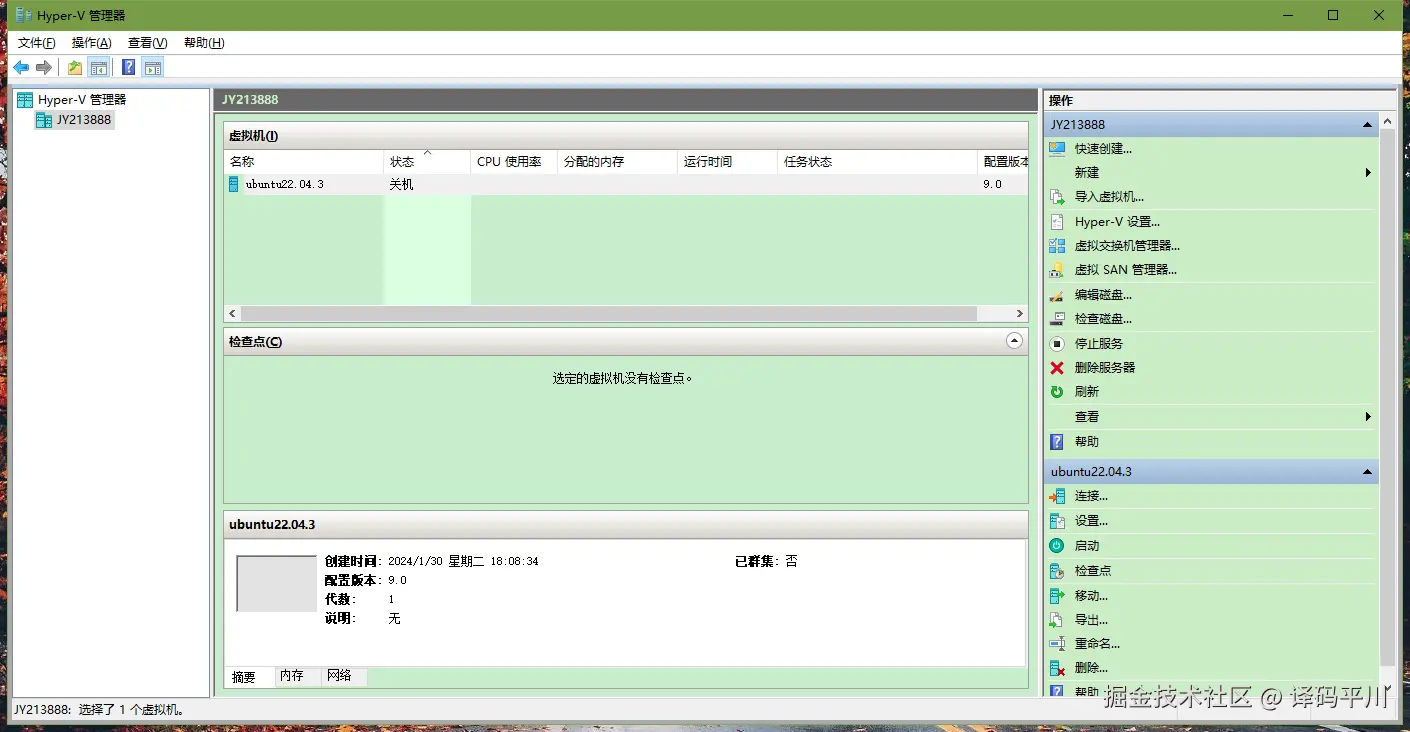Image resolution: width=1410 pixels, height=732 pixels.
Task: Click the 导出 export icon
Action: [1057, 620]
